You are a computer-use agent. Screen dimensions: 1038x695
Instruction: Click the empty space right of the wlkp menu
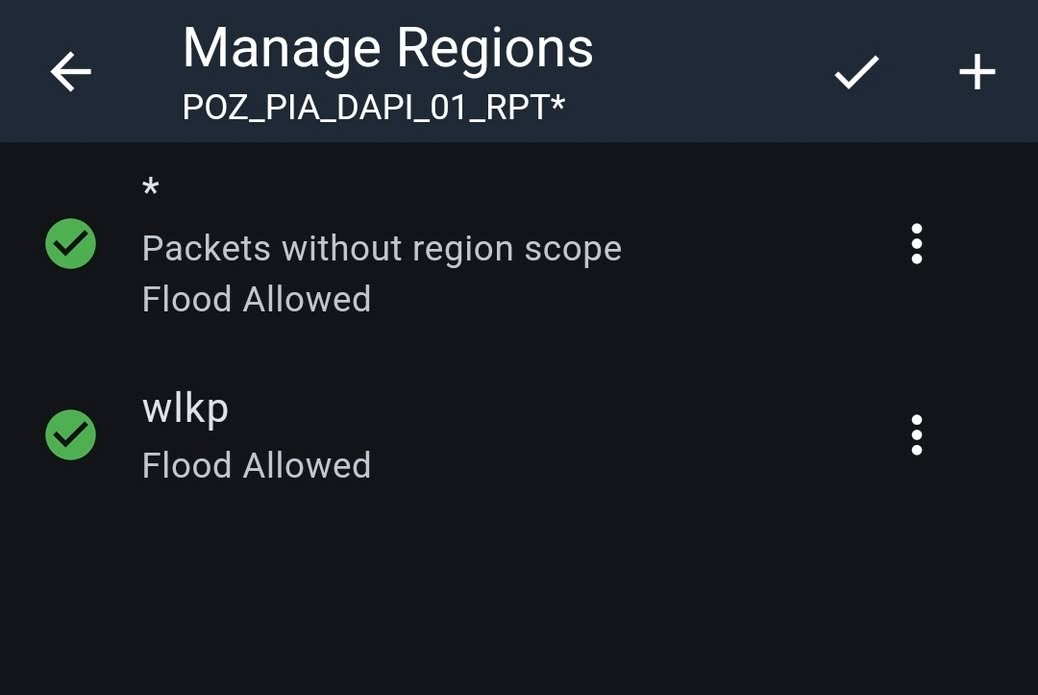pyautogui.click(x=990, y=435)
